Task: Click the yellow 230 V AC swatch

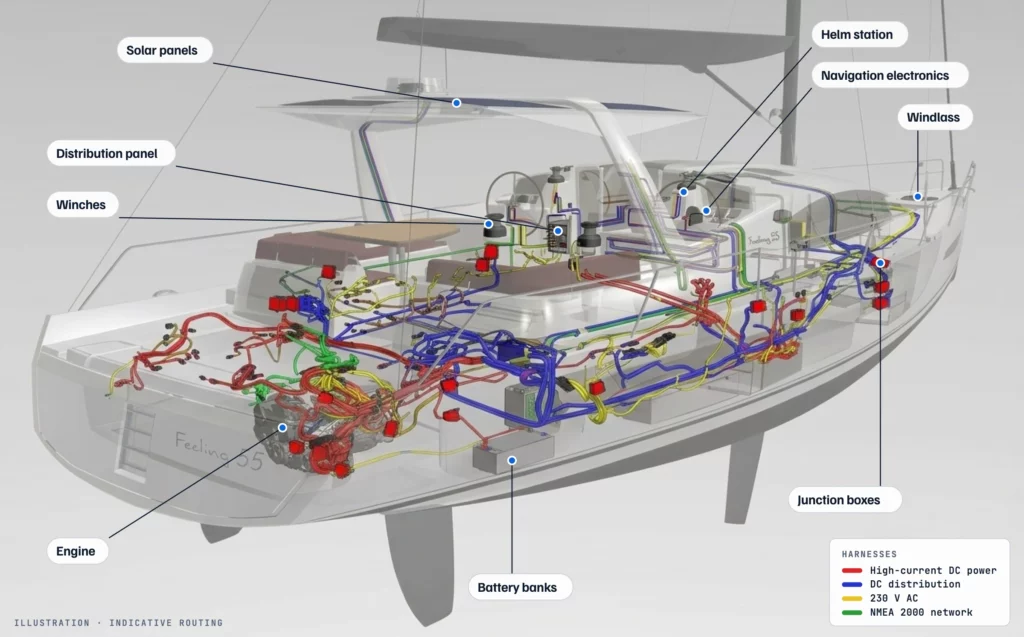Action: pyautogui.click(x=852, y=598)
